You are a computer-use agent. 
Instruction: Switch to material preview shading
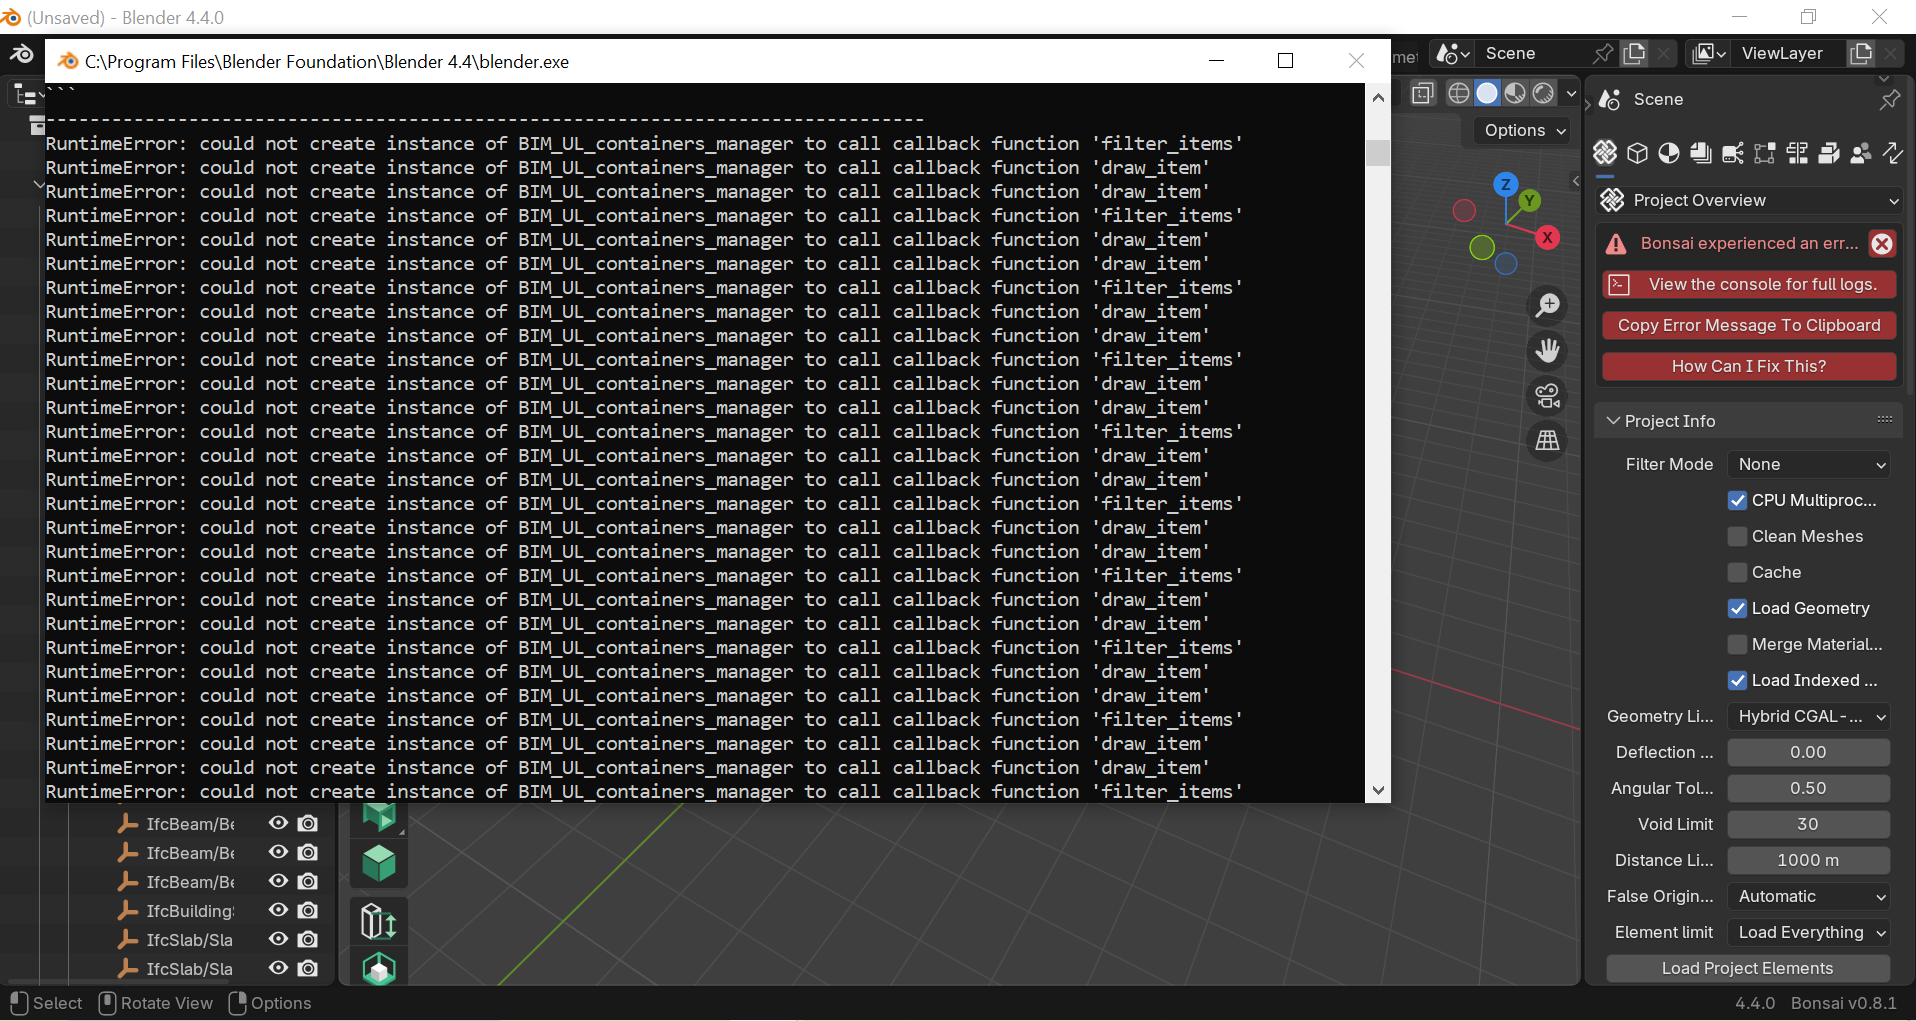[x=1515, y=93]
